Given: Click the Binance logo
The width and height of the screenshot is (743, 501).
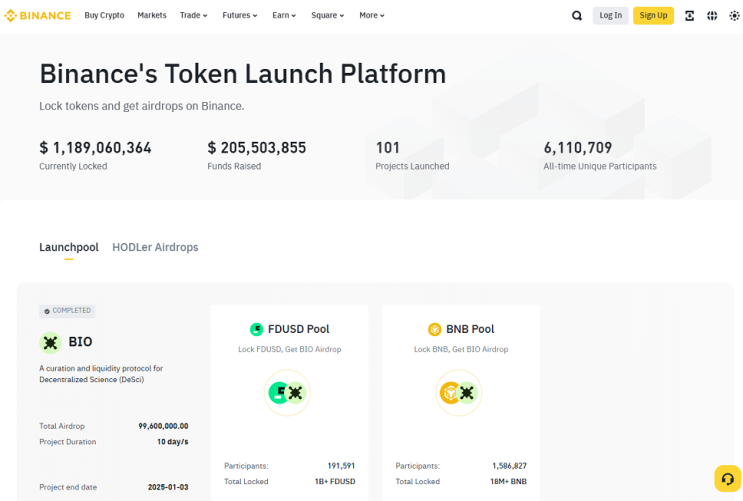Looking at the screenshot, I should 37,16.
